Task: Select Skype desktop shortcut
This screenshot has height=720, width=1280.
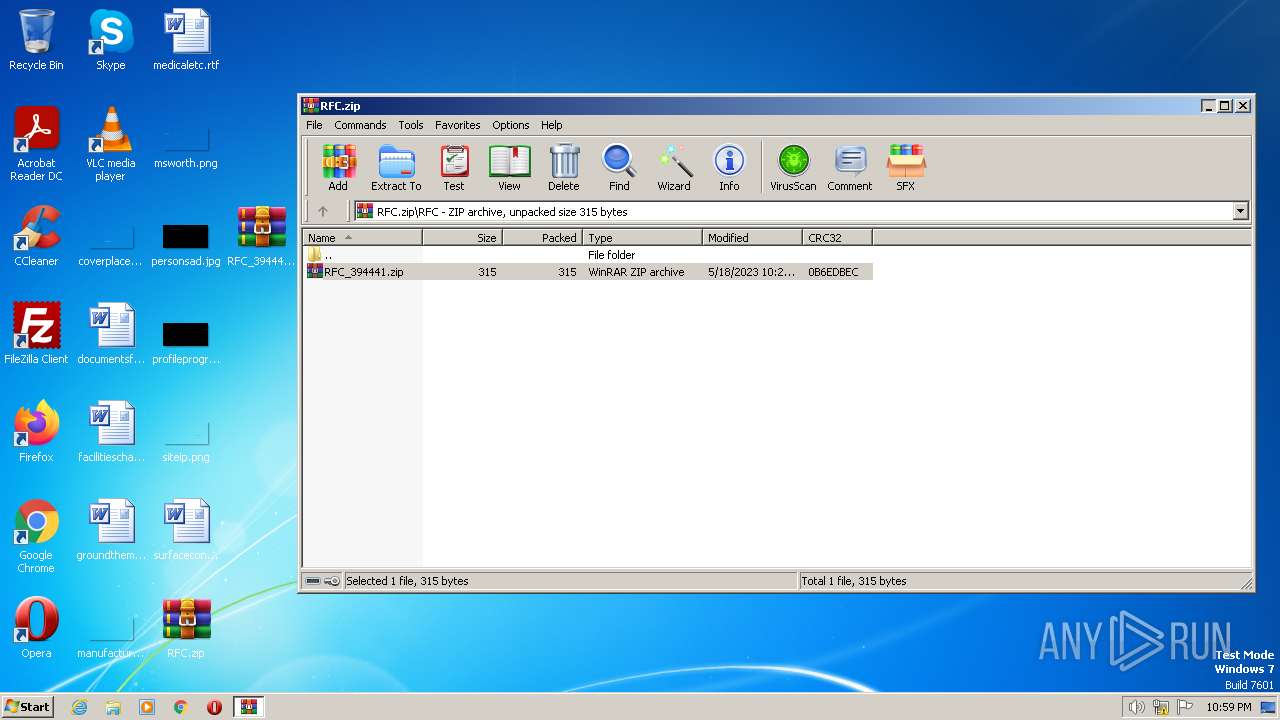Action: coord(110,40)
